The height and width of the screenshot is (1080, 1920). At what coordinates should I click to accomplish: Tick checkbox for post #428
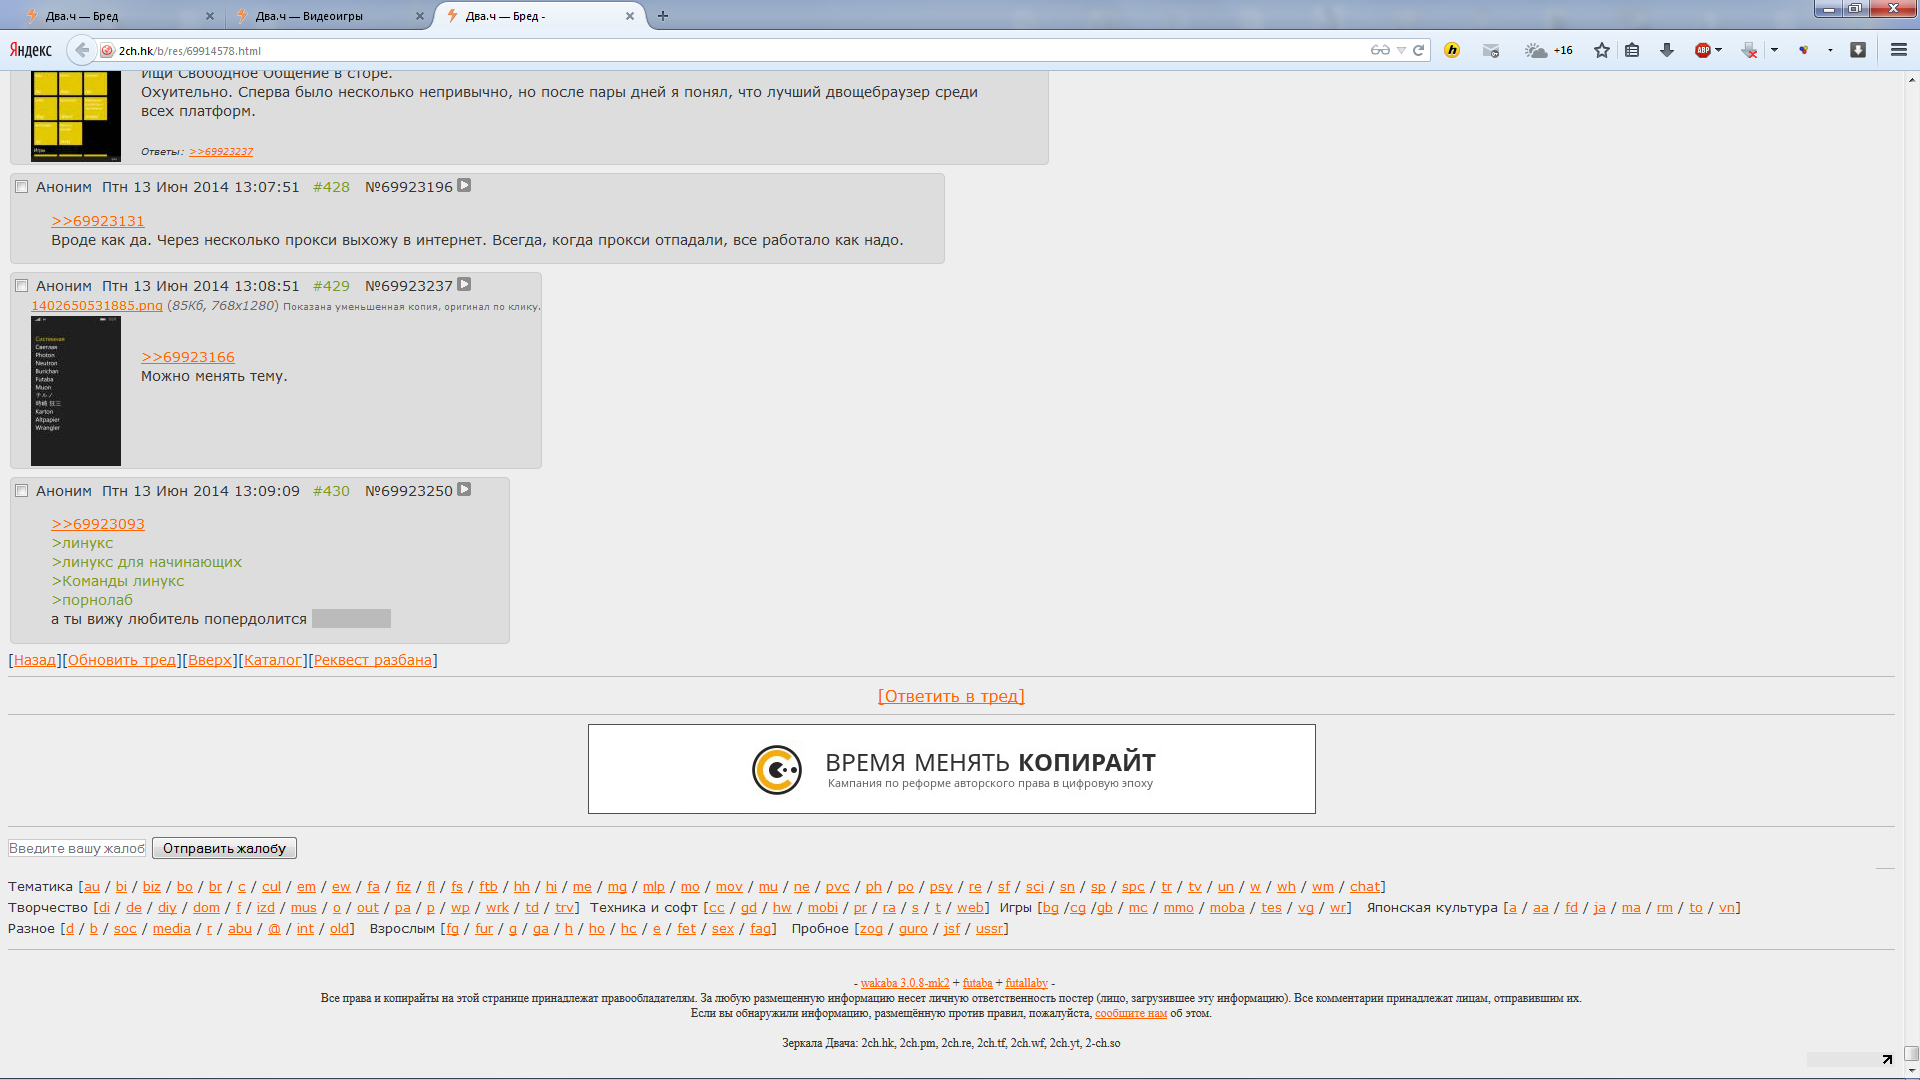coord(21,187)
